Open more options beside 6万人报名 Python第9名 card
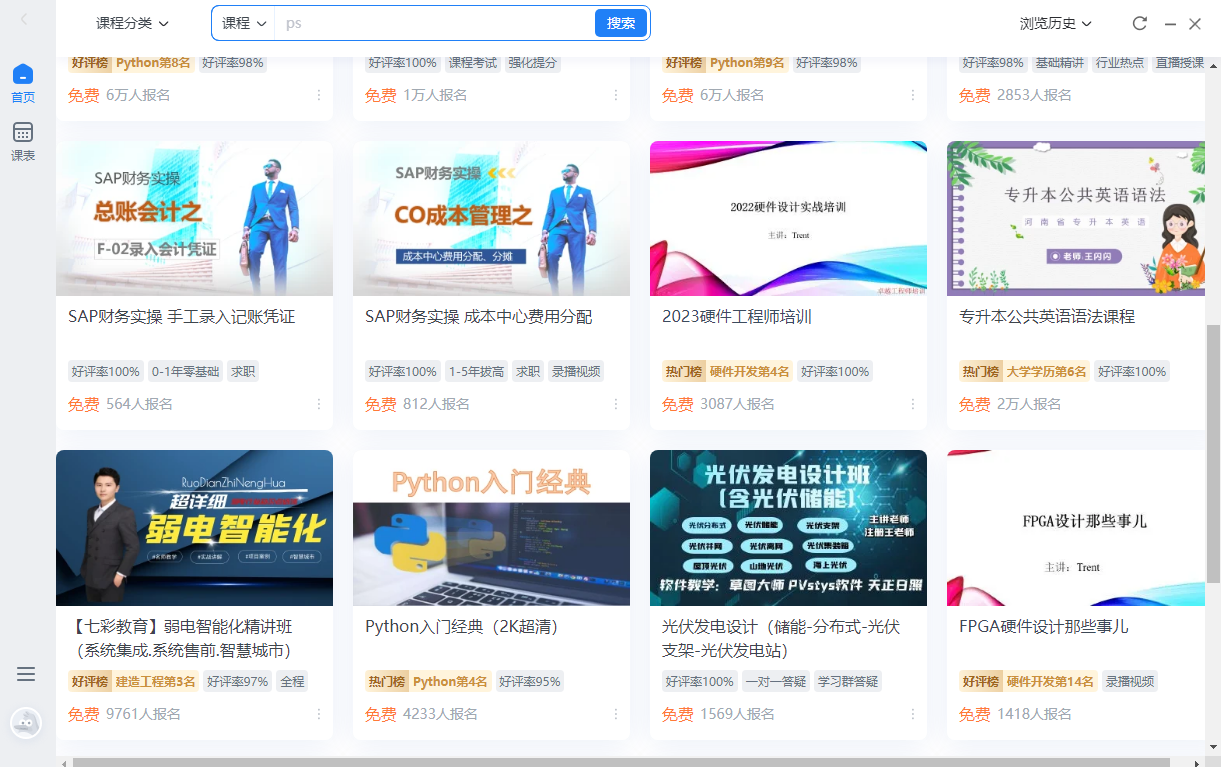 pyautogui.click(x=913, y=95)
